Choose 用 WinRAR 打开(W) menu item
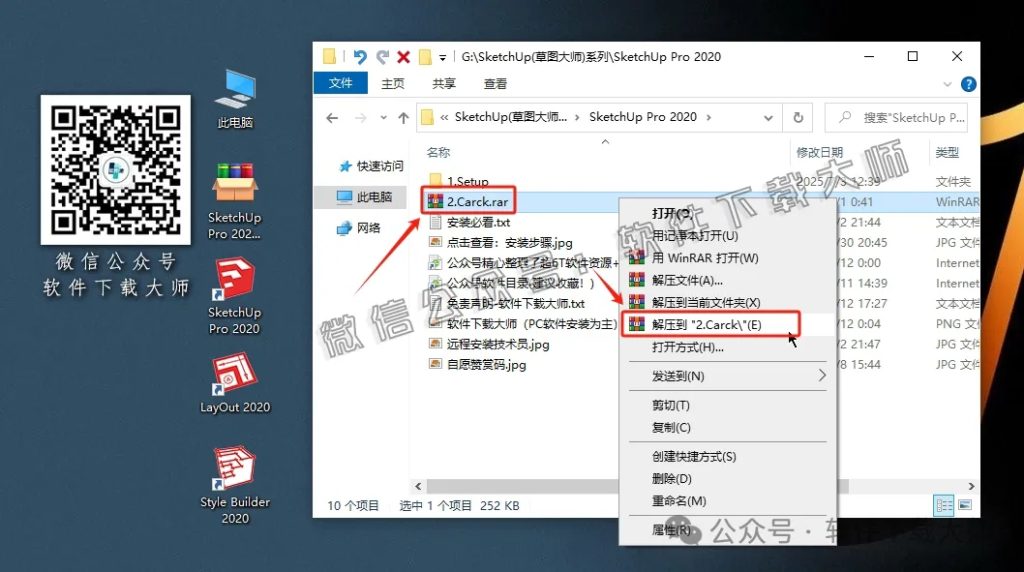The image size is (1024, 572). 728,257
